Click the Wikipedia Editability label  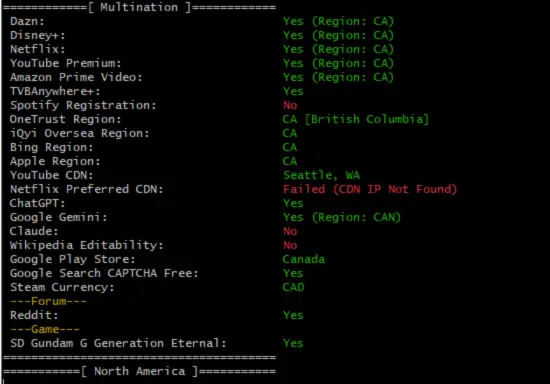click(x=87, y=245)
